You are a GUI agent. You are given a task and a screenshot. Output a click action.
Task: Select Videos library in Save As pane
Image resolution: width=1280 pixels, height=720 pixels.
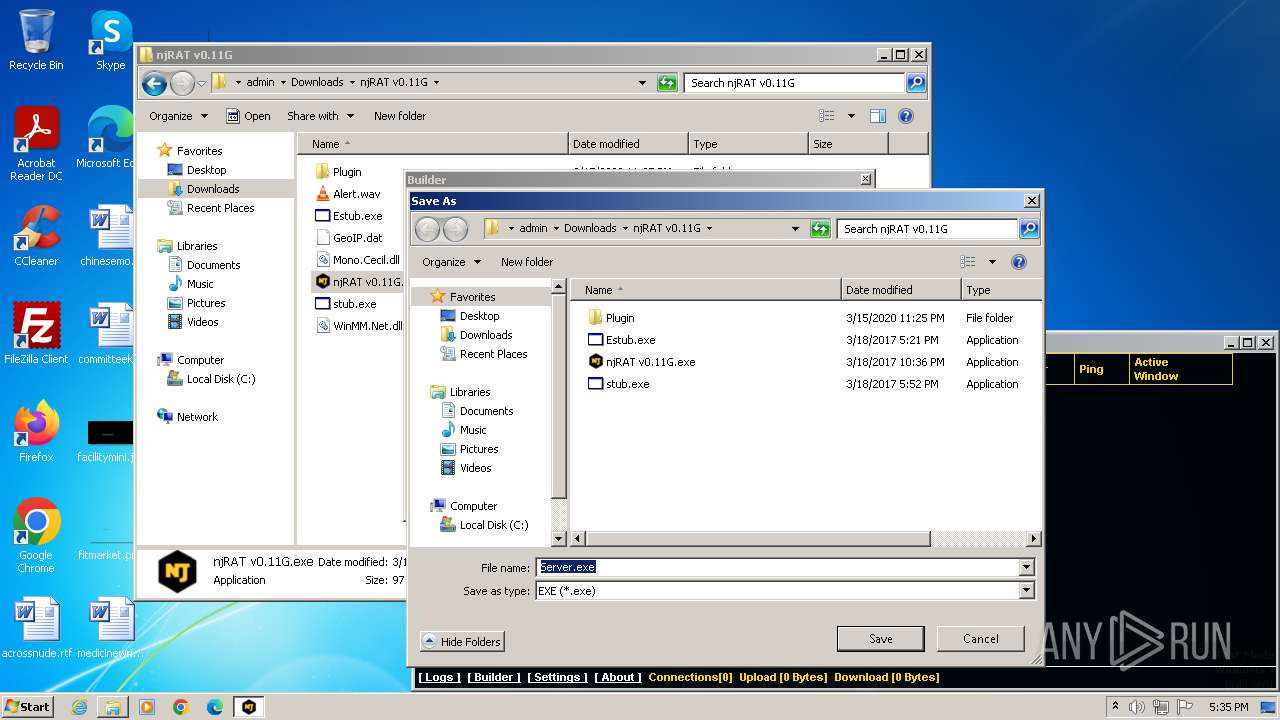(475, 468)
